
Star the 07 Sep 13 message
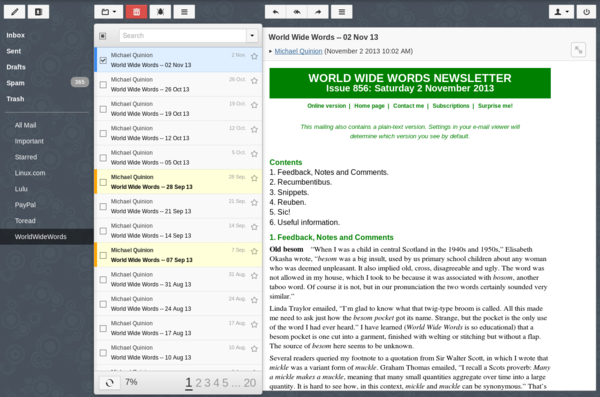coord(254,251)
